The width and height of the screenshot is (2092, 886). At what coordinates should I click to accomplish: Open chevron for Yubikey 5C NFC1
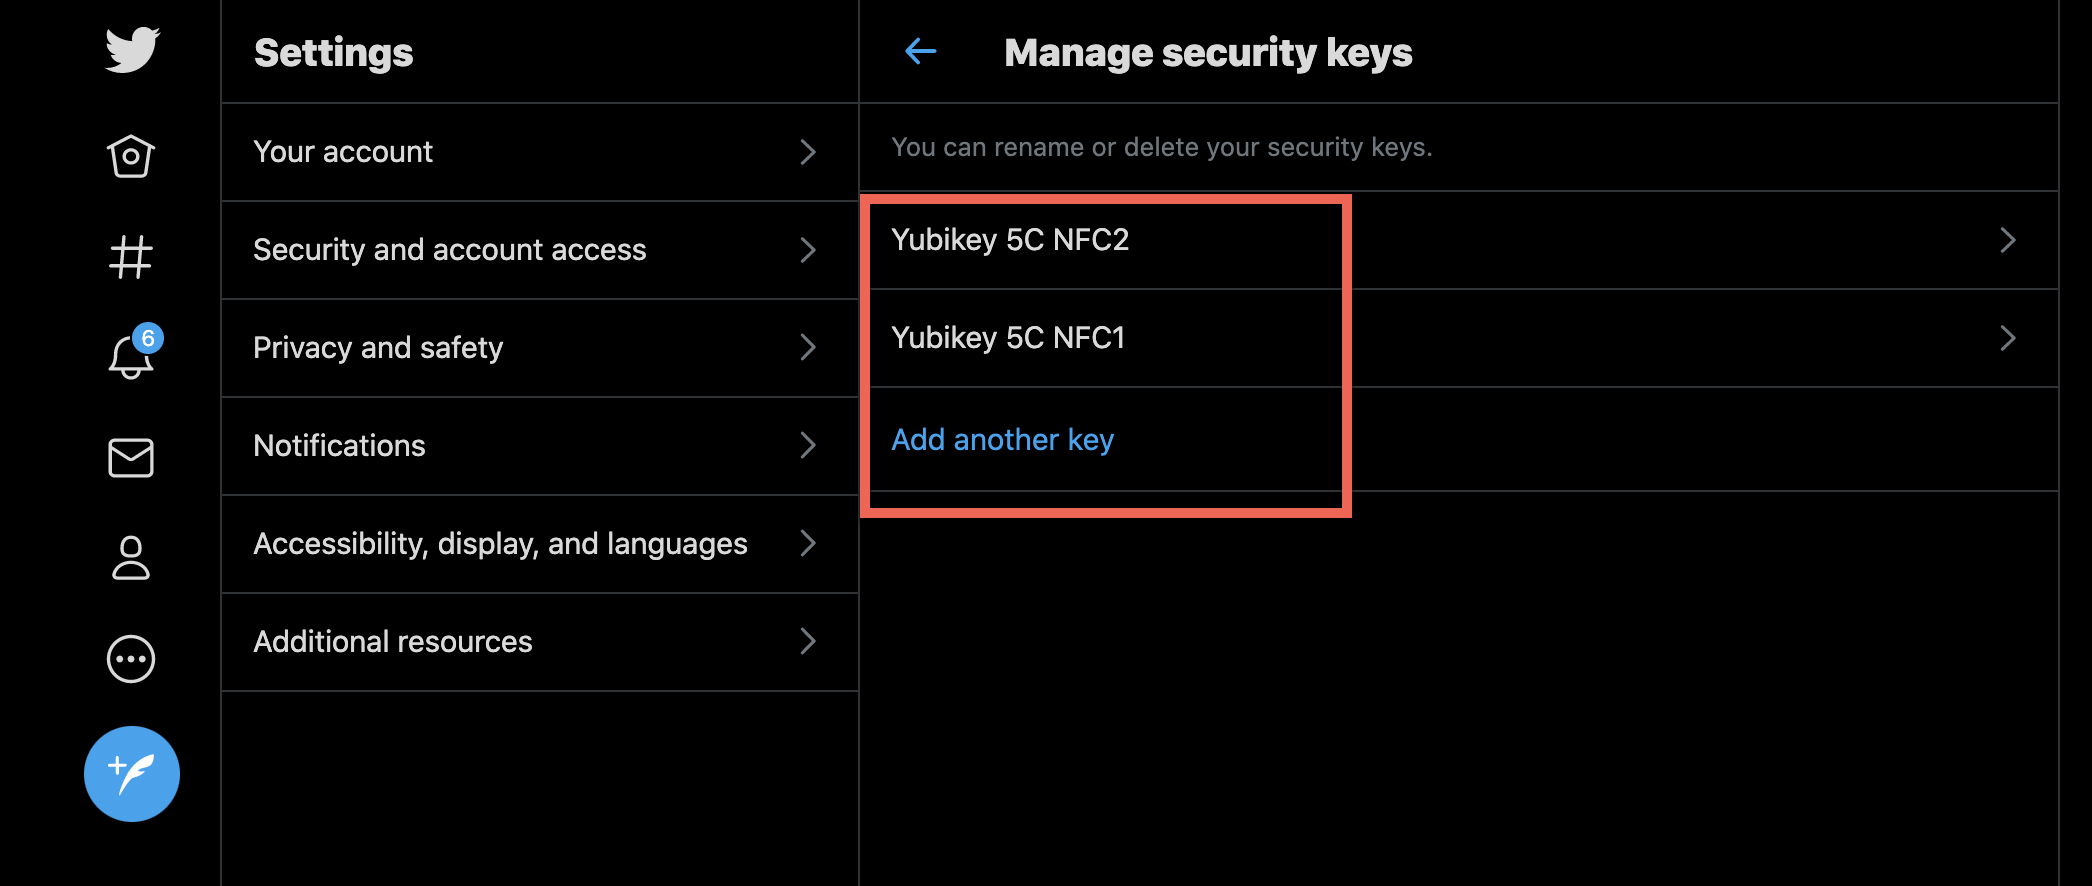(2007, 338)
